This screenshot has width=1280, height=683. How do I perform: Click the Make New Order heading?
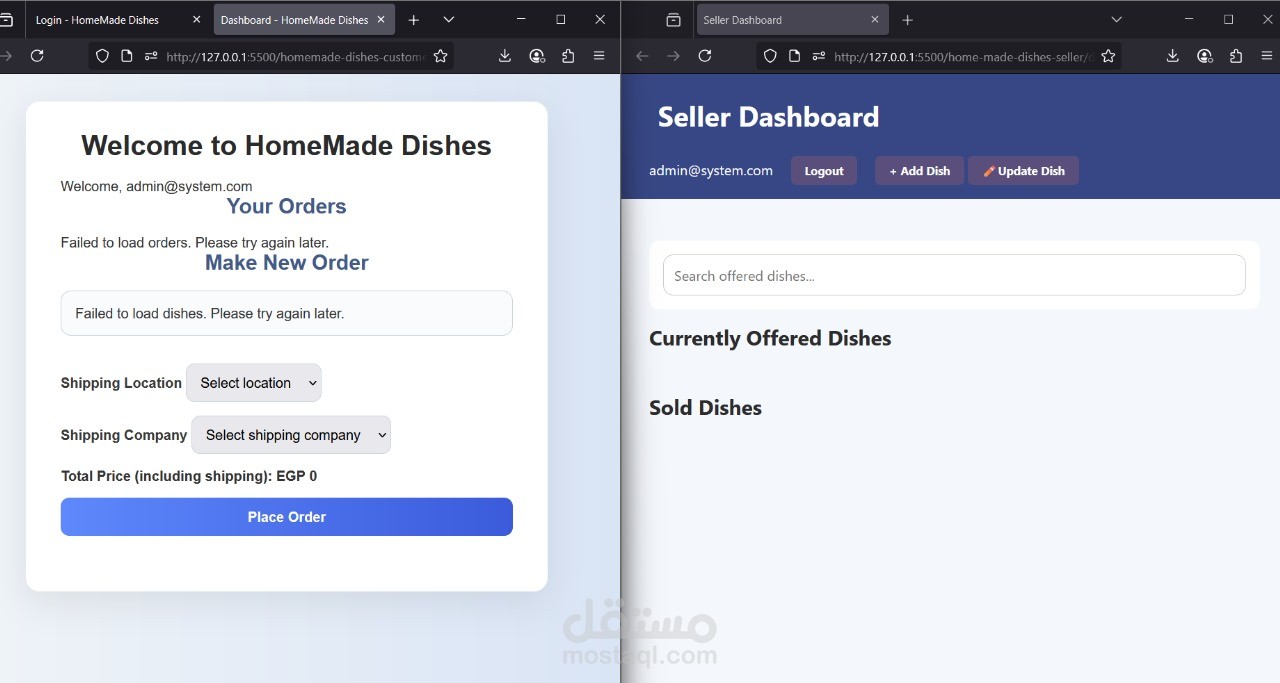click(287, 262)
